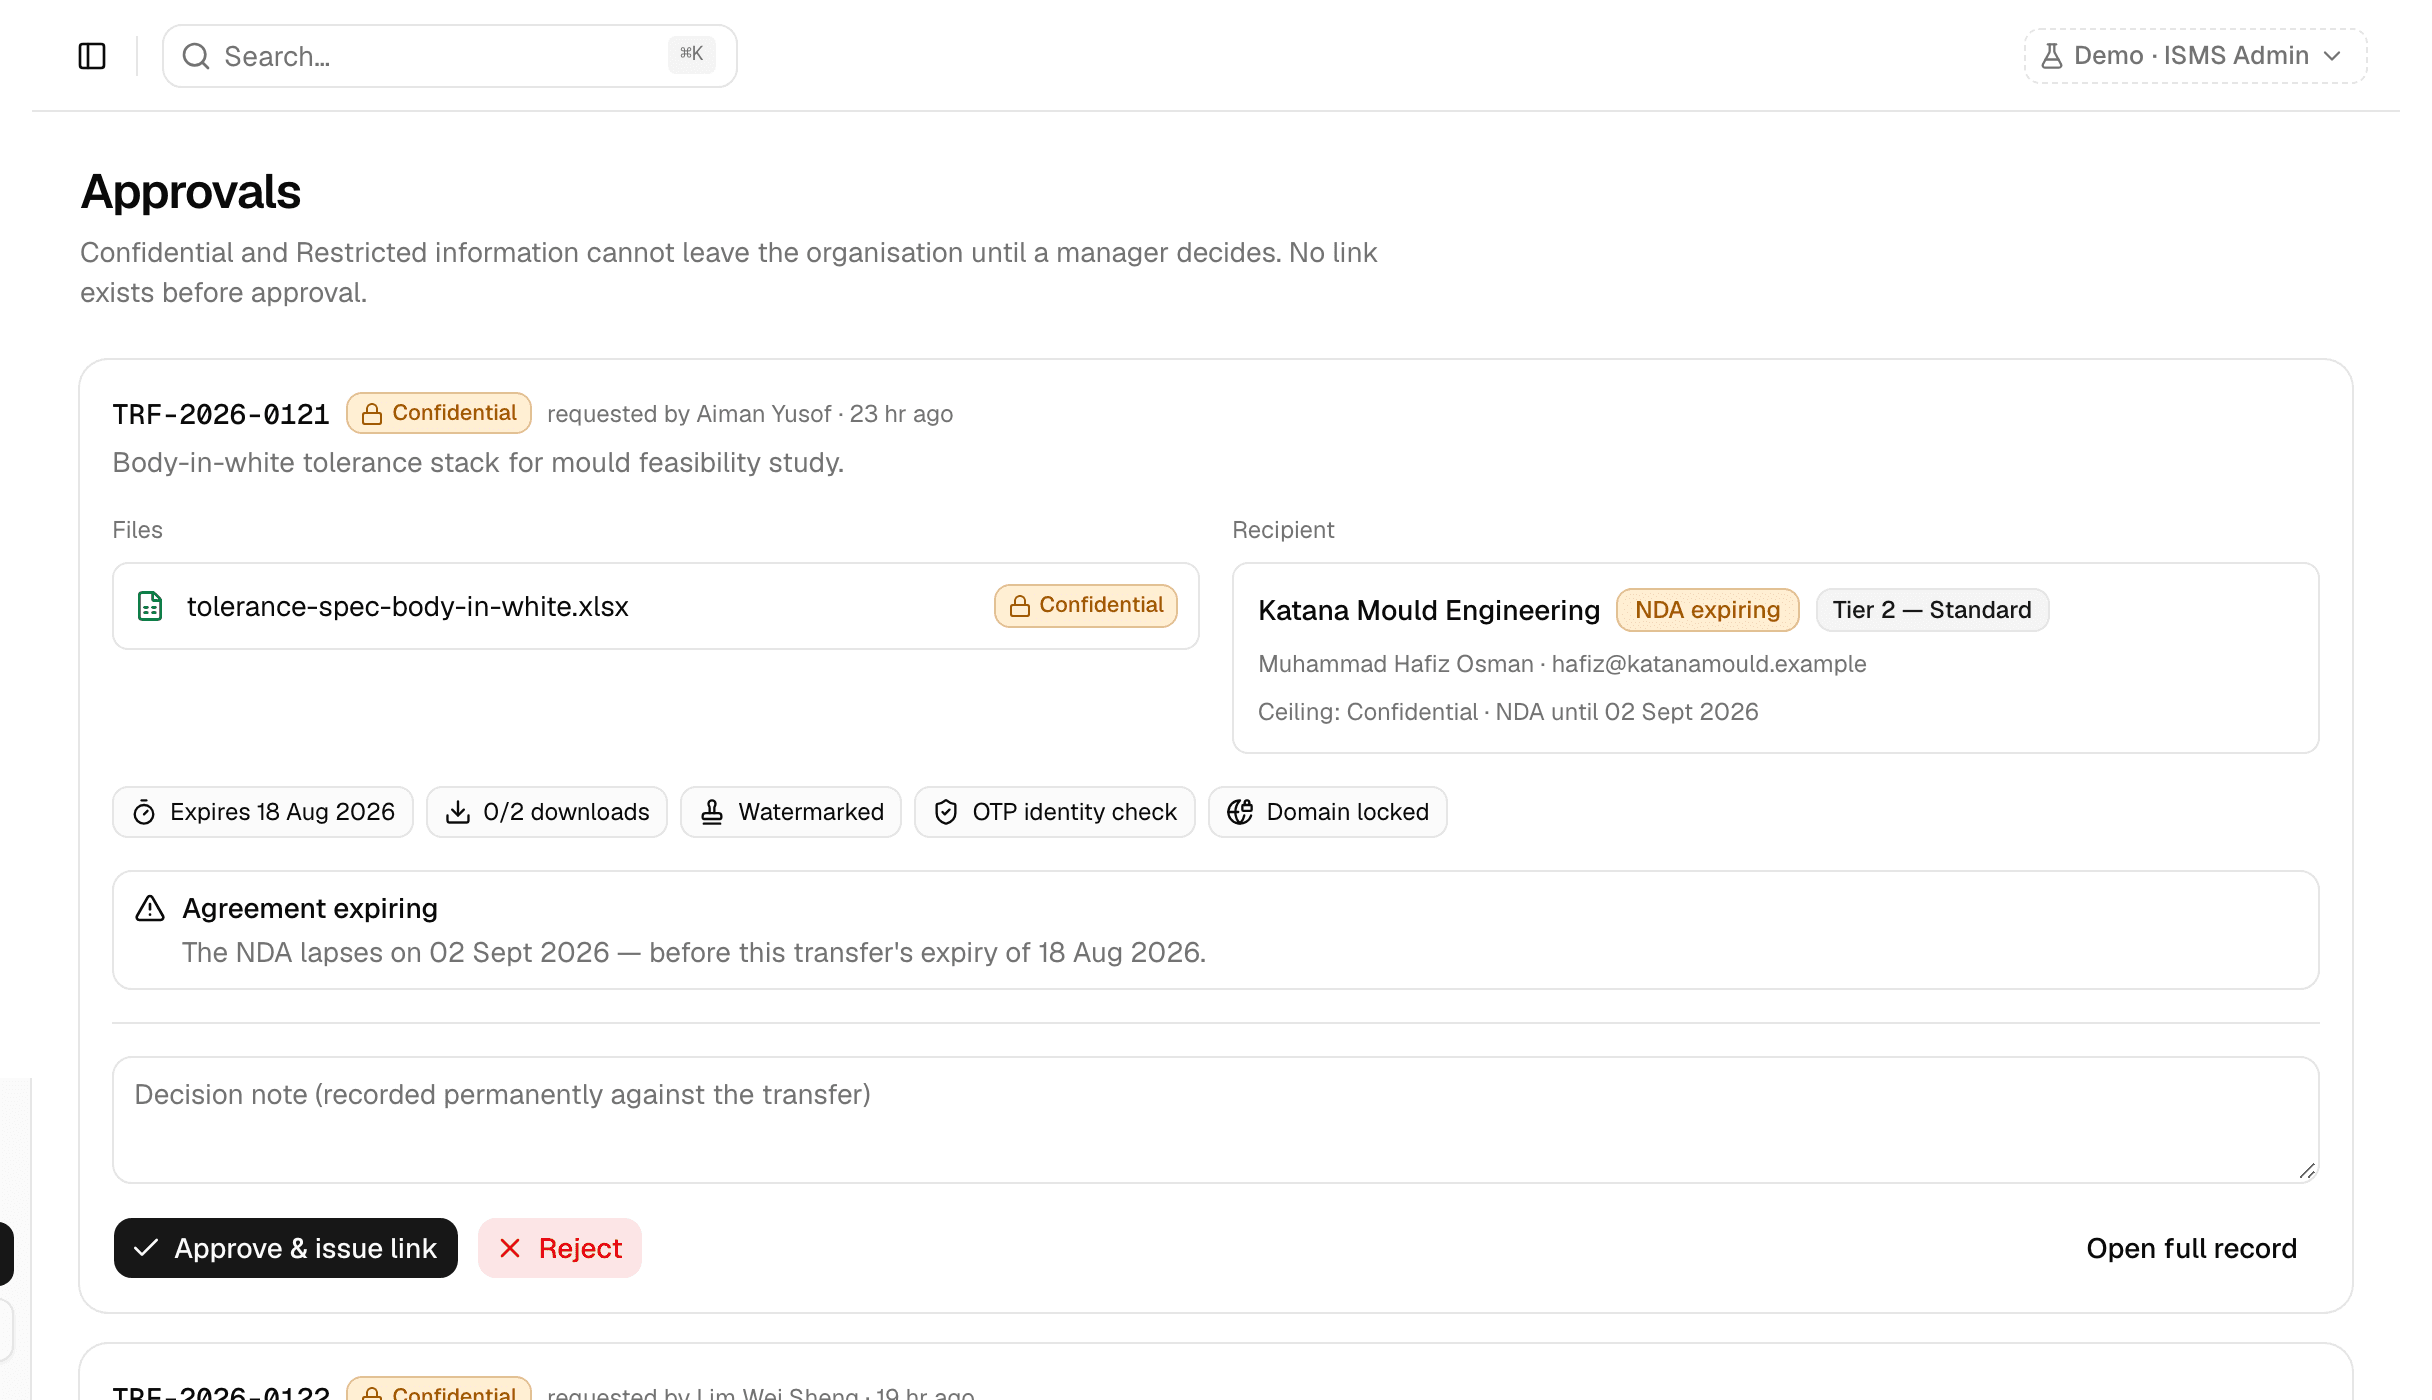This screenshot has width=2432, height=1400.
Task: Click the Agreement expiring heading
Action: tap(310, 908)
